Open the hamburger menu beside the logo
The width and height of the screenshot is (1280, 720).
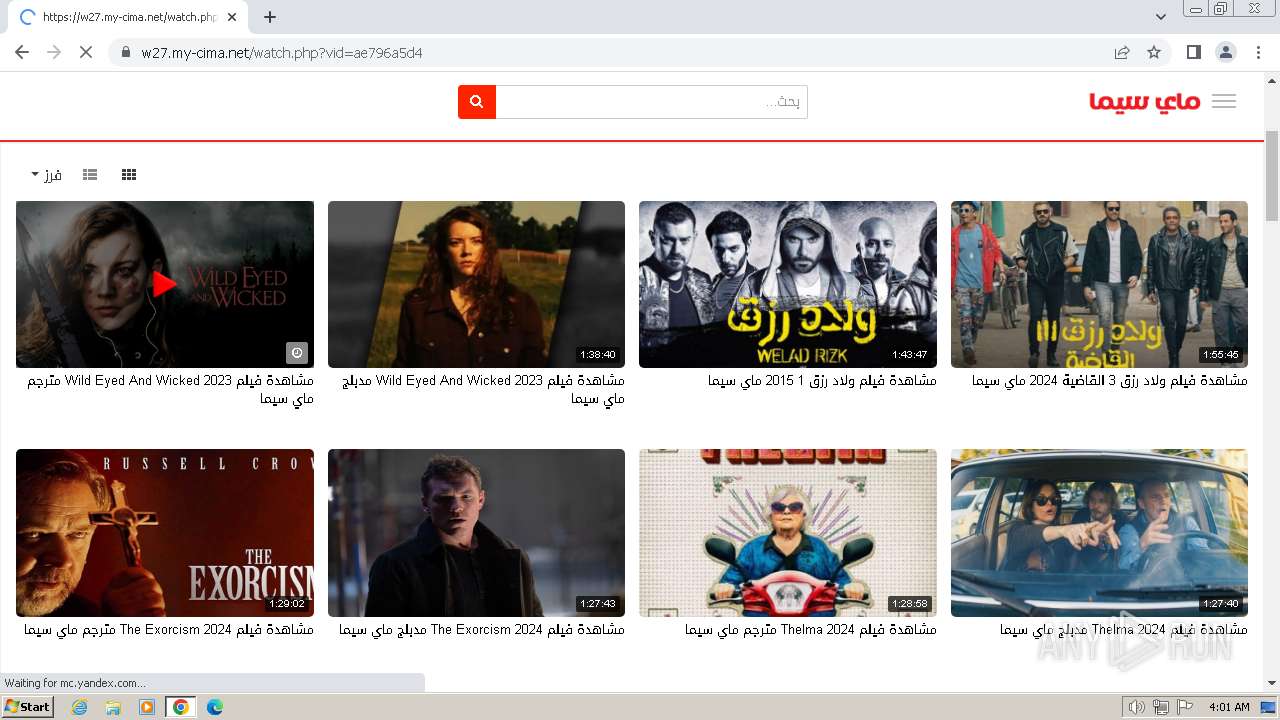pyautogui.click(x=1223, y=101)
